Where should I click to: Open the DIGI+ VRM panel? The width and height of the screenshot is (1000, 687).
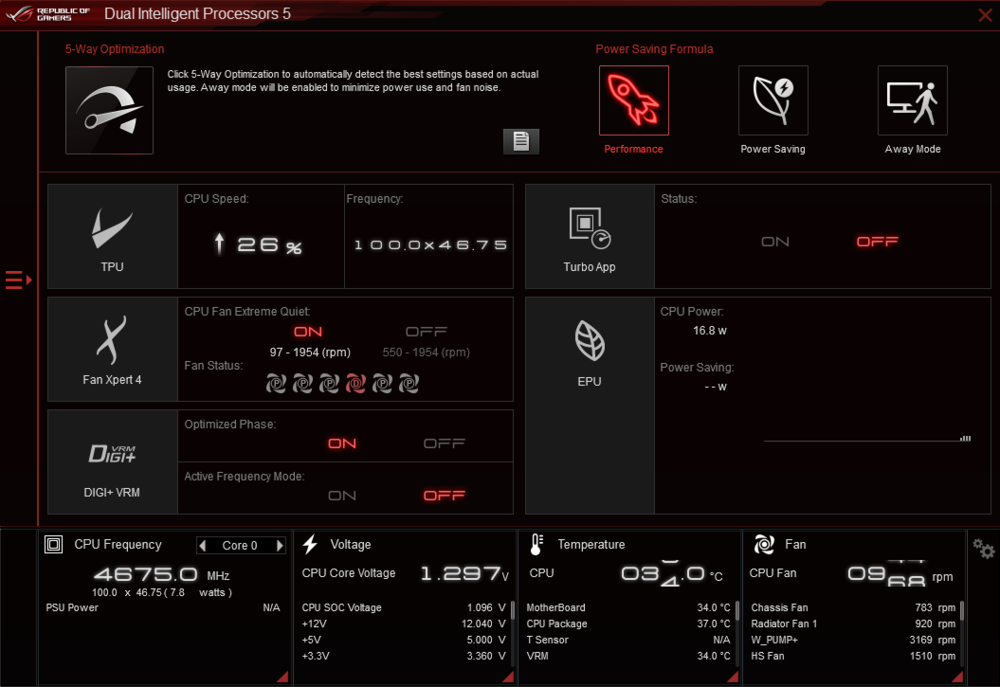tap(112, 461)
